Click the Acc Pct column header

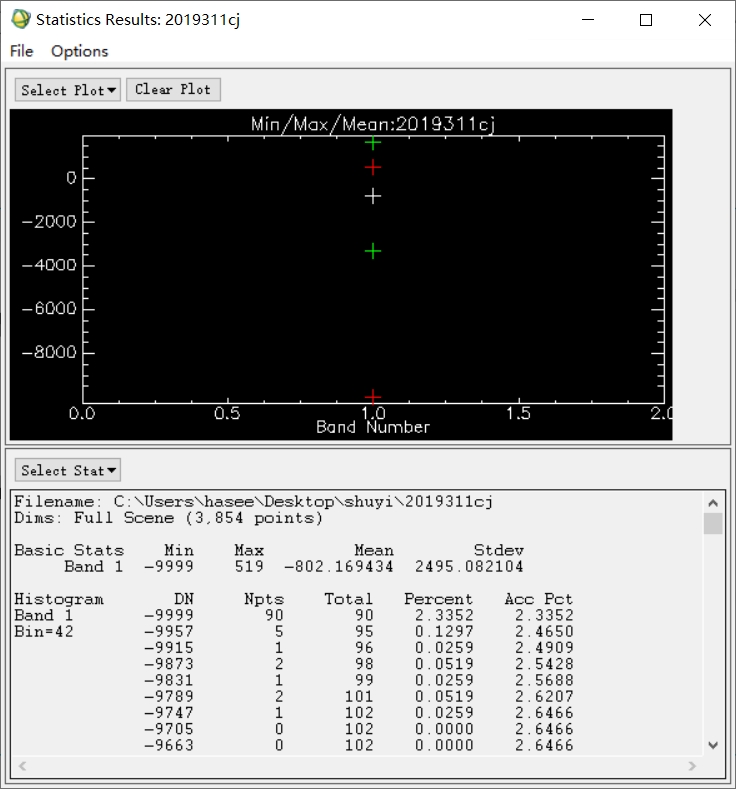tap(539, 599)
